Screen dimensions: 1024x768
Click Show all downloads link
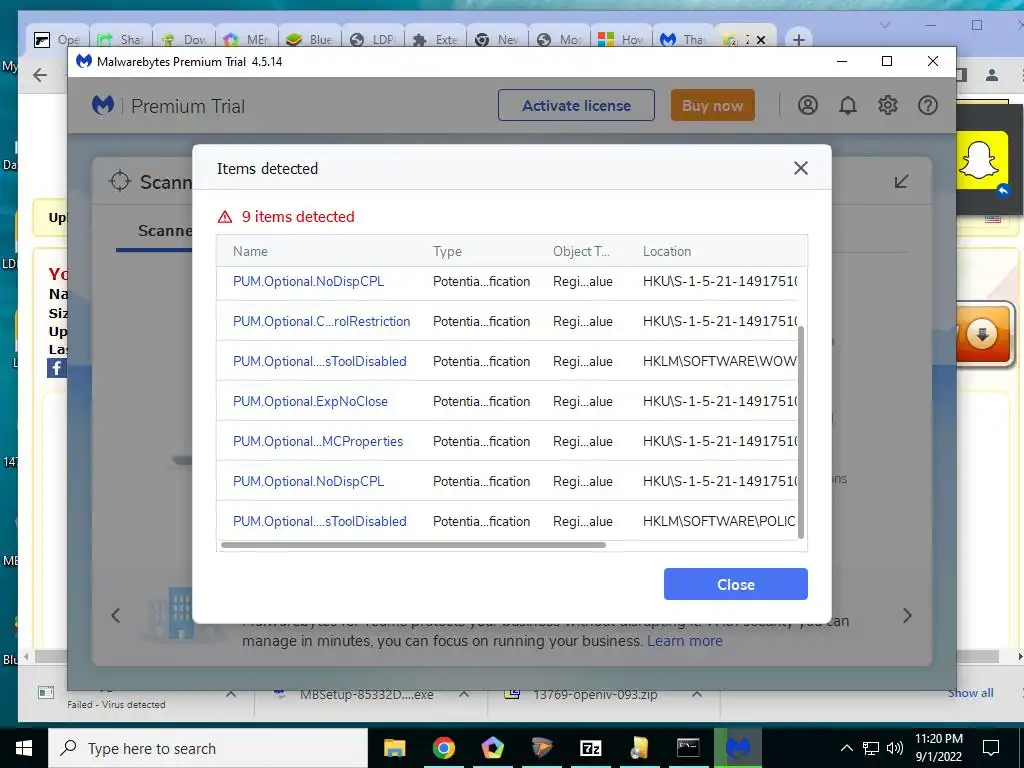[x=970, y=693]
